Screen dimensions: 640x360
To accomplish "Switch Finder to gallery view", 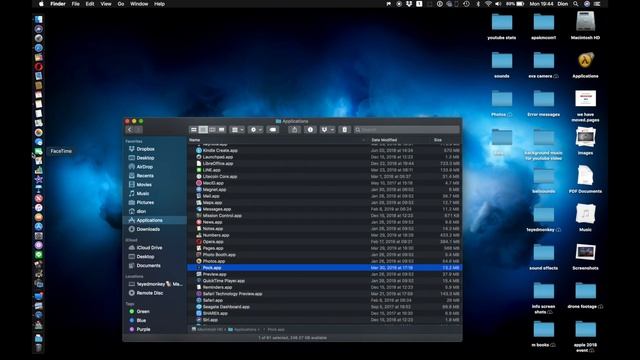I will 222,130.
